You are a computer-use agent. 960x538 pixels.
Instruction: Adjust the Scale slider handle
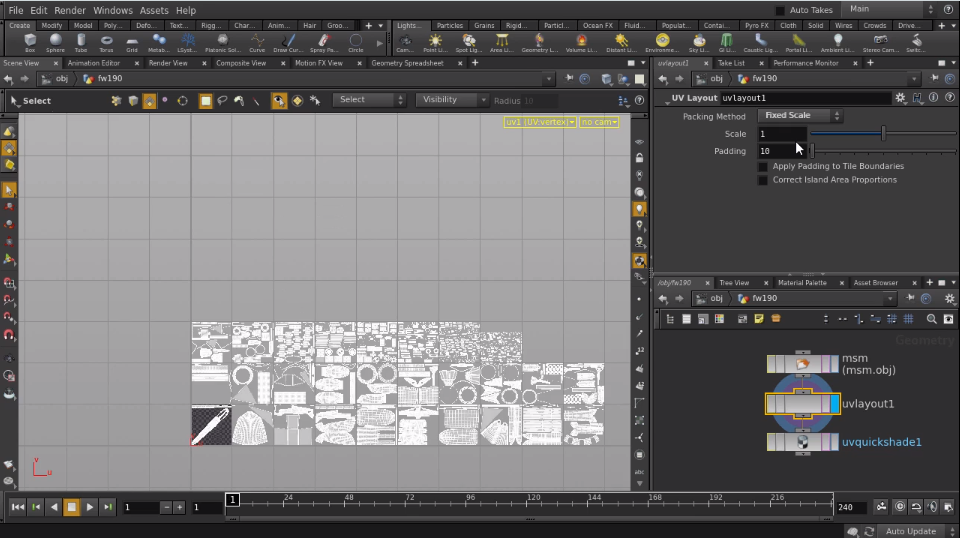point(883,133)
